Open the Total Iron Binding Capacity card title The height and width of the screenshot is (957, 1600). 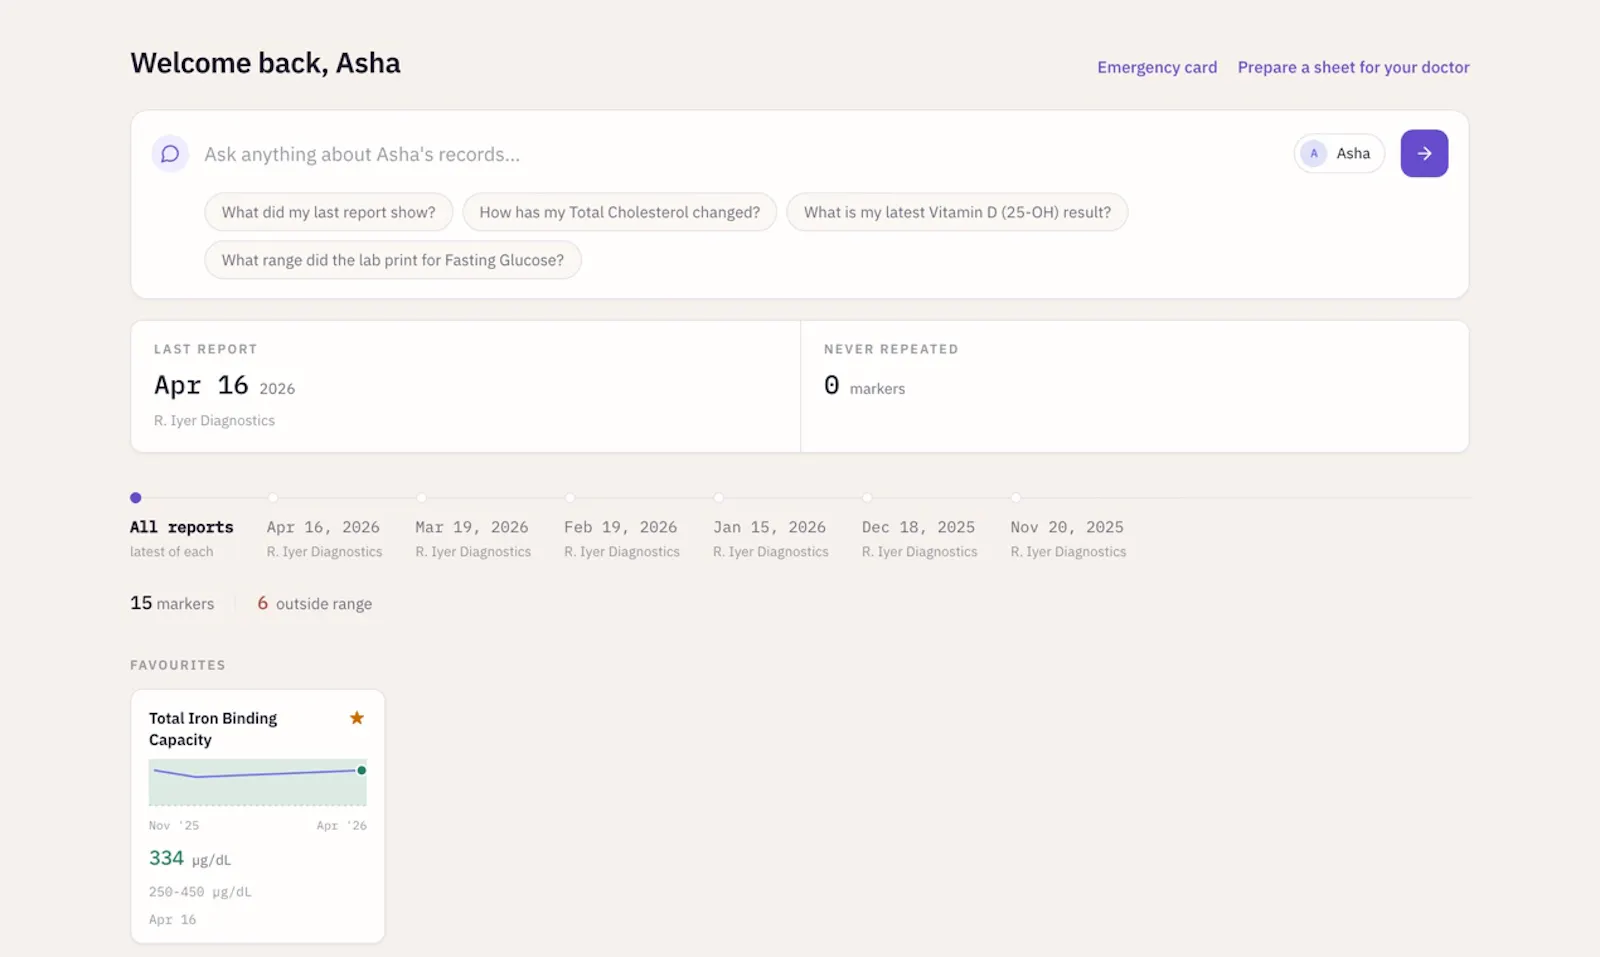[213, 729]
